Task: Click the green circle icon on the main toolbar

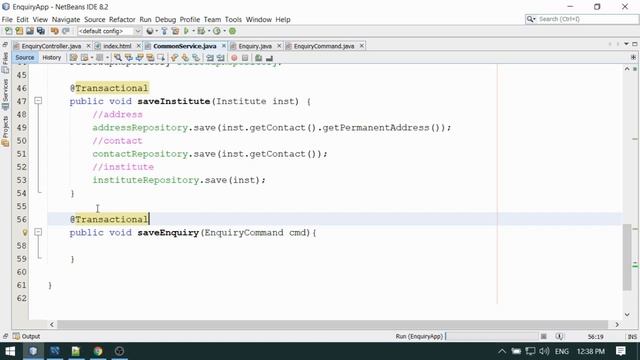Action: [232, 31]
